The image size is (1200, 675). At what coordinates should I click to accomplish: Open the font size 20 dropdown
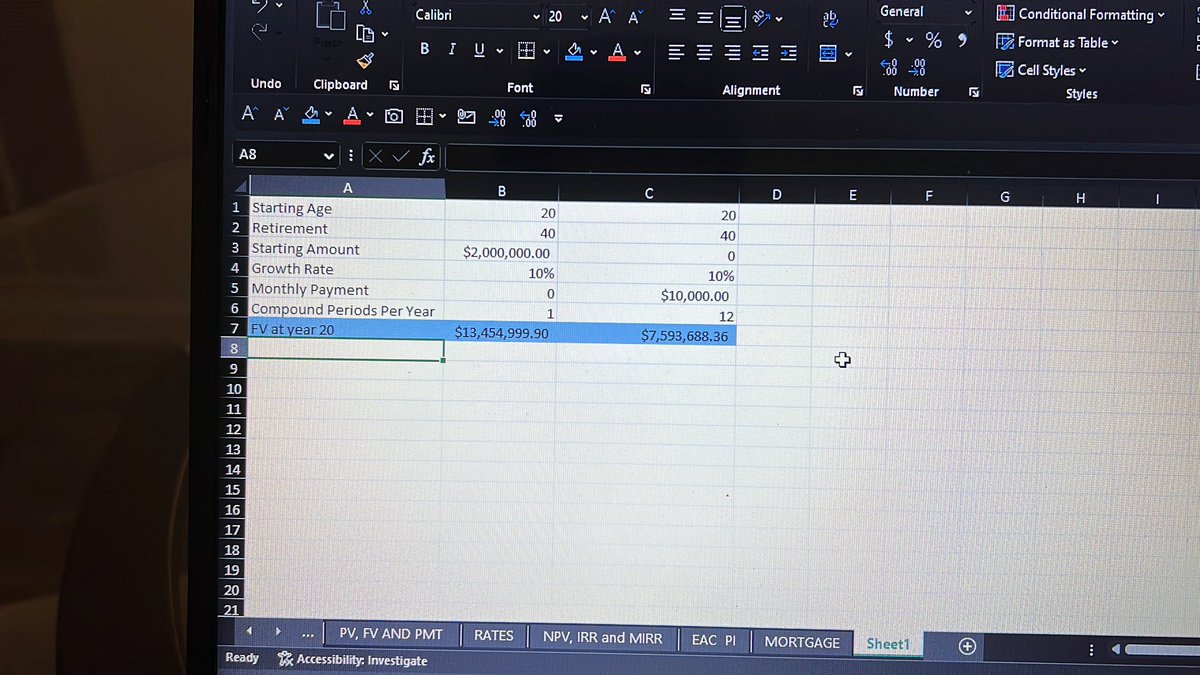point(585,17)
